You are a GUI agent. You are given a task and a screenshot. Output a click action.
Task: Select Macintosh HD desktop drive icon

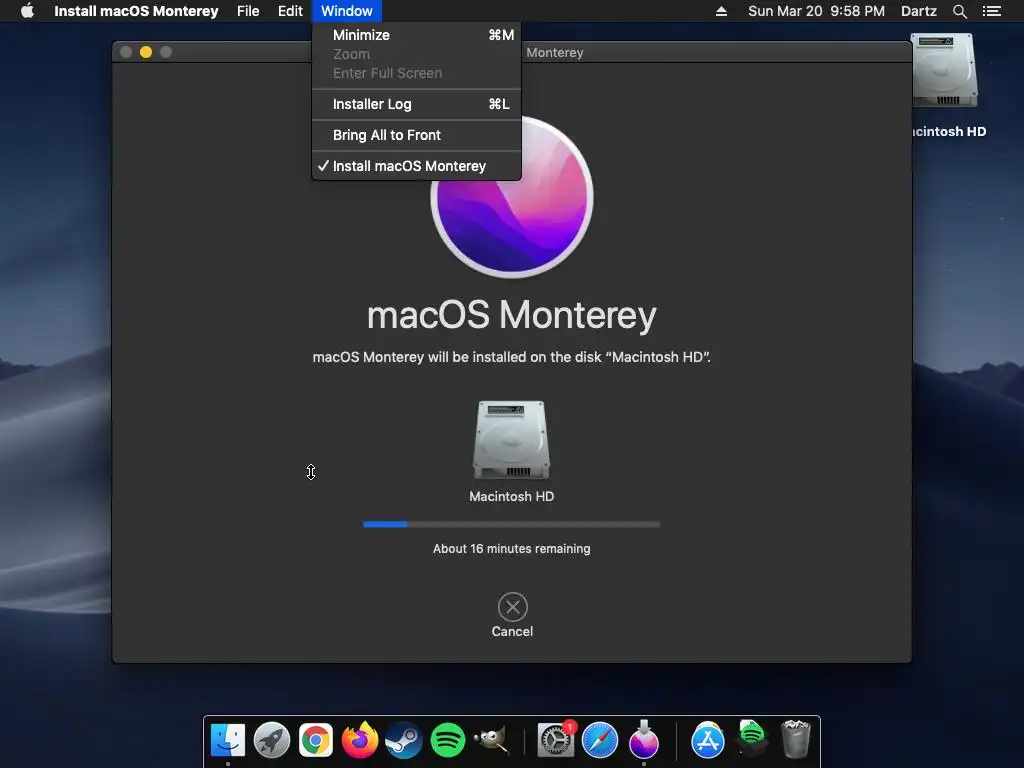click(944, 71)
